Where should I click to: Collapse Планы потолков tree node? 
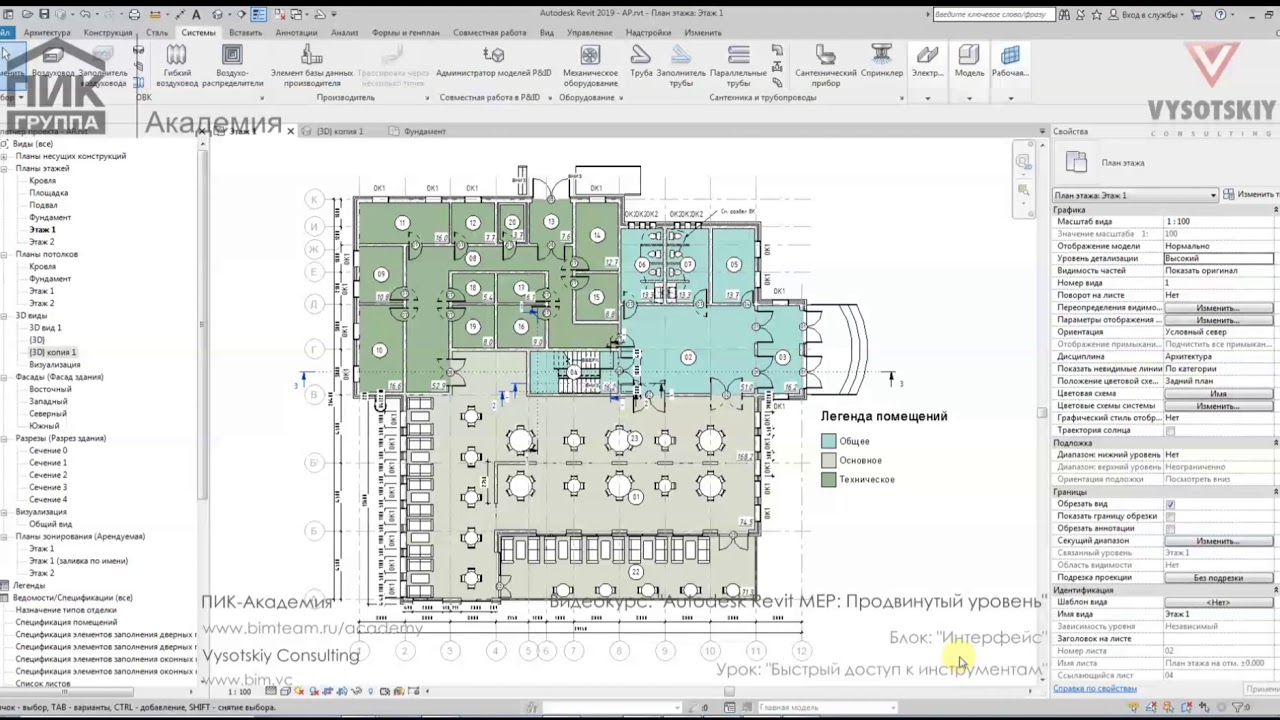pyautogui.click(x=5, y=254)
